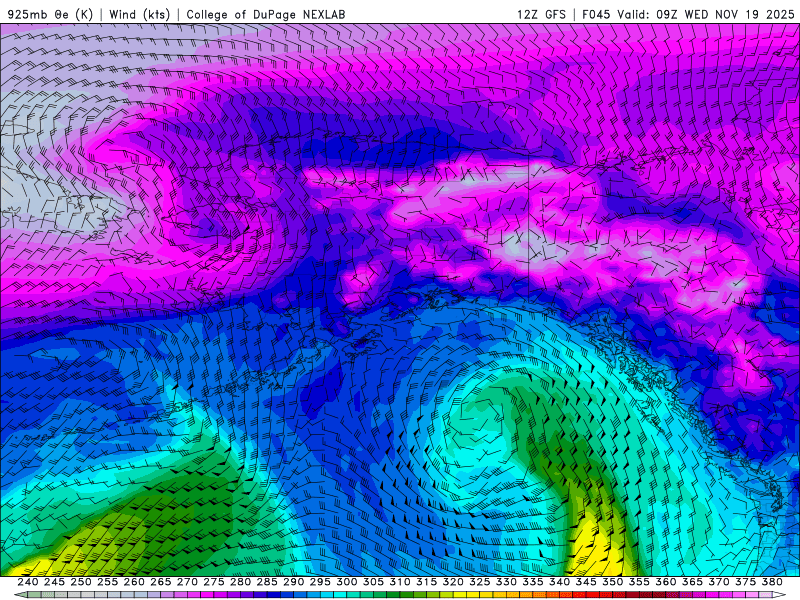Click the "F045" forecast hour label

coord(596,14)
